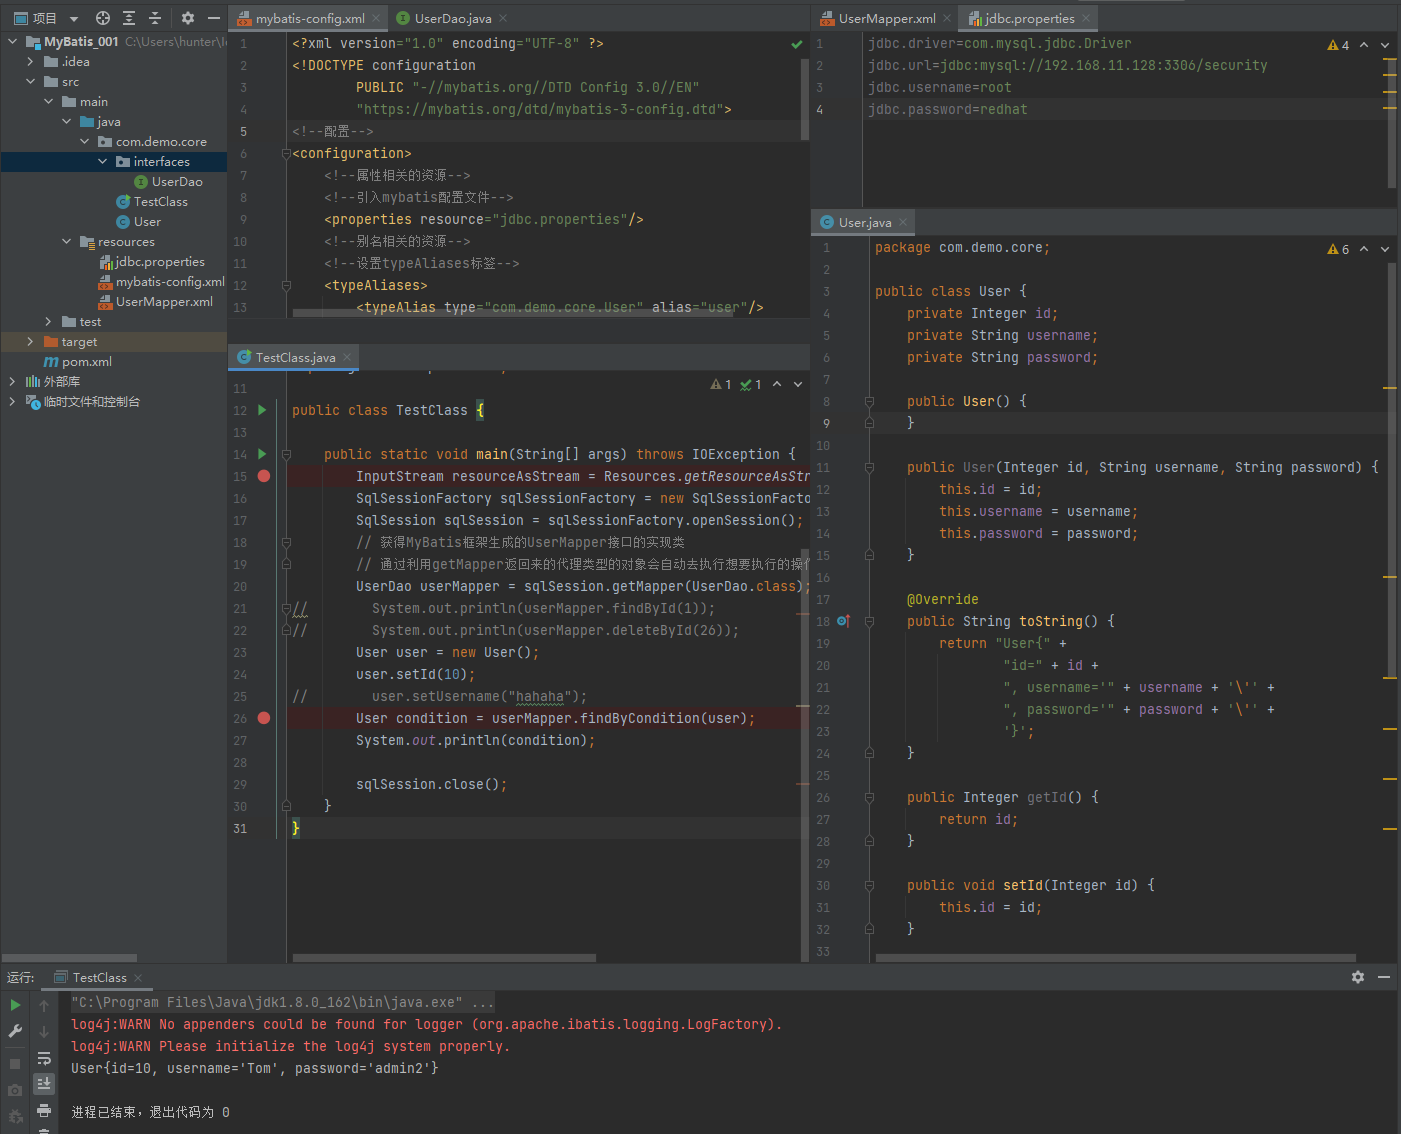Click the locate opened file crosshair icon

click(103, 18)
